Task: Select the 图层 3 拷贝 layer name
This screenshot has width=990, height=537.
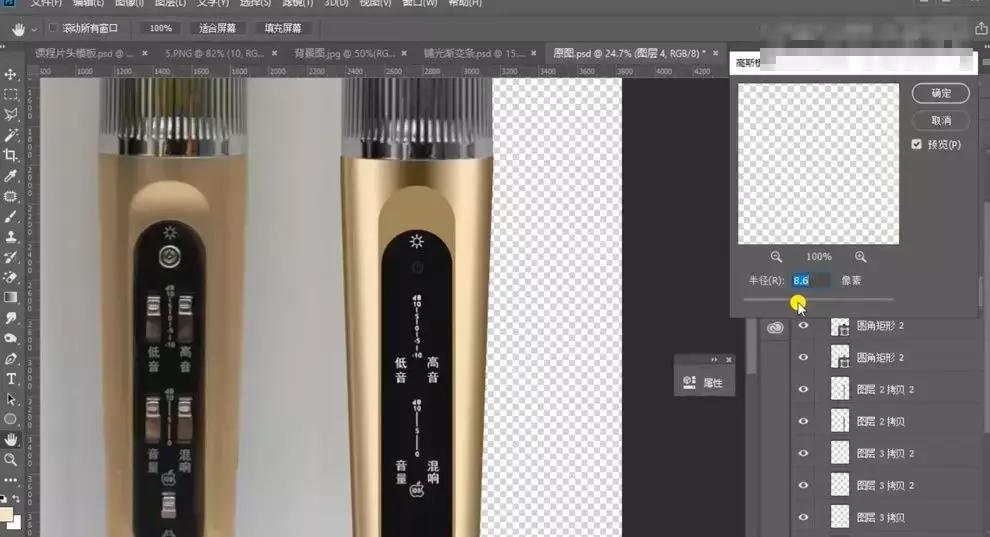Action: [x=881, y=517]
